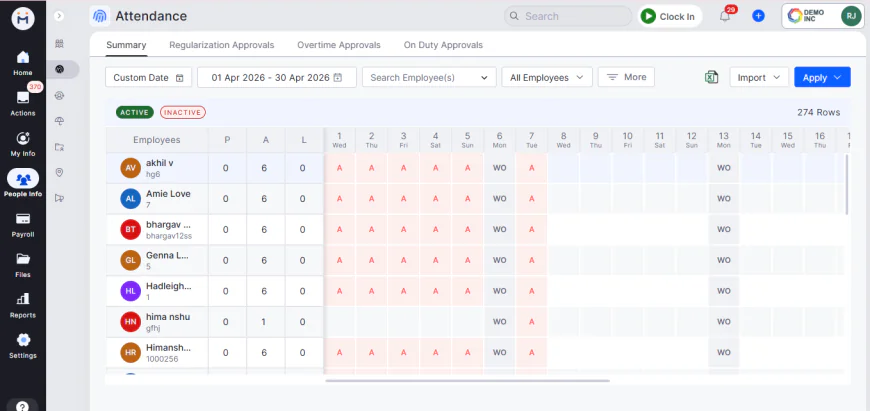Expand the Import dropdown

coord(759,77)
